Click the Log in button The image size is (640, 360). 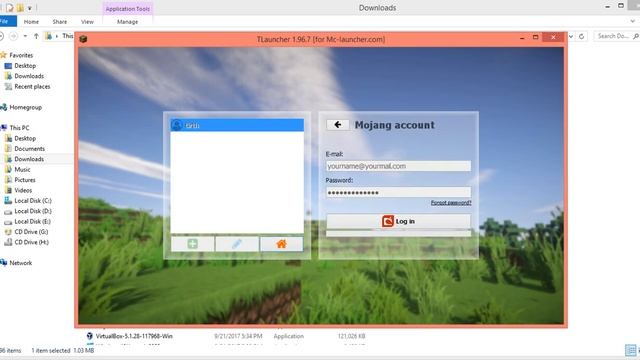point(398,221)
